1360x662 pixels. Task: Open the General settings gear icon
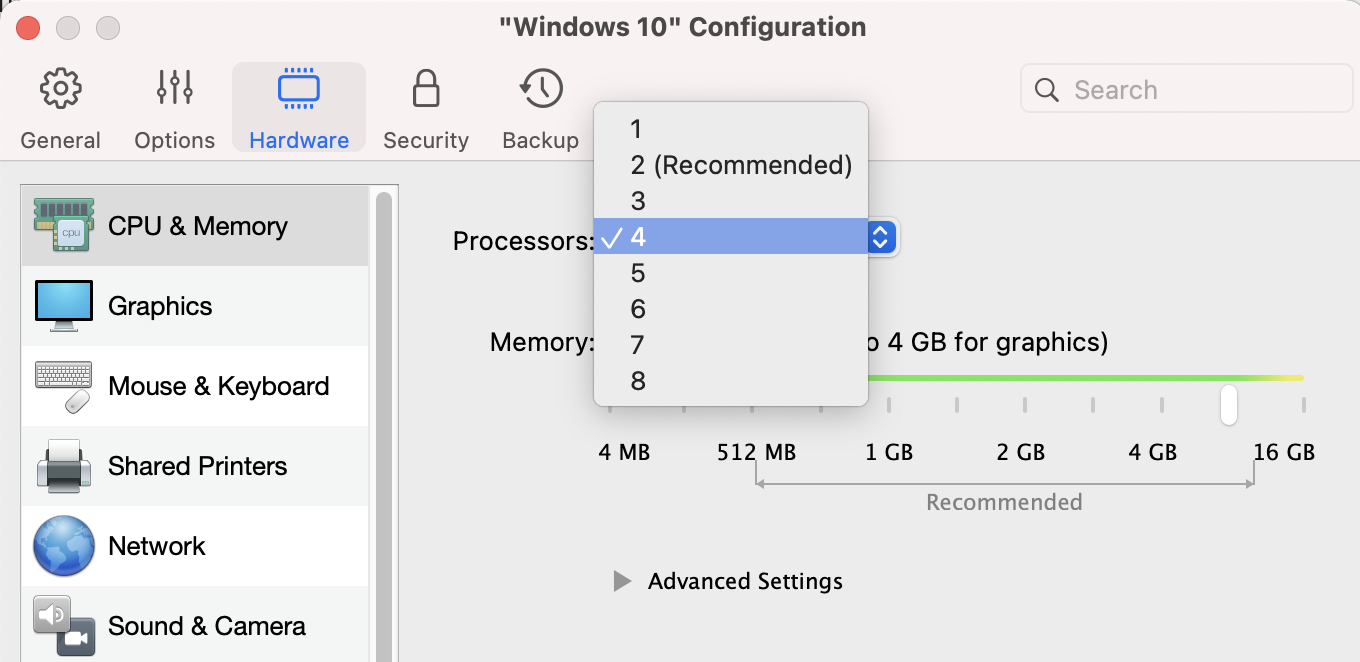coord(60,90)
